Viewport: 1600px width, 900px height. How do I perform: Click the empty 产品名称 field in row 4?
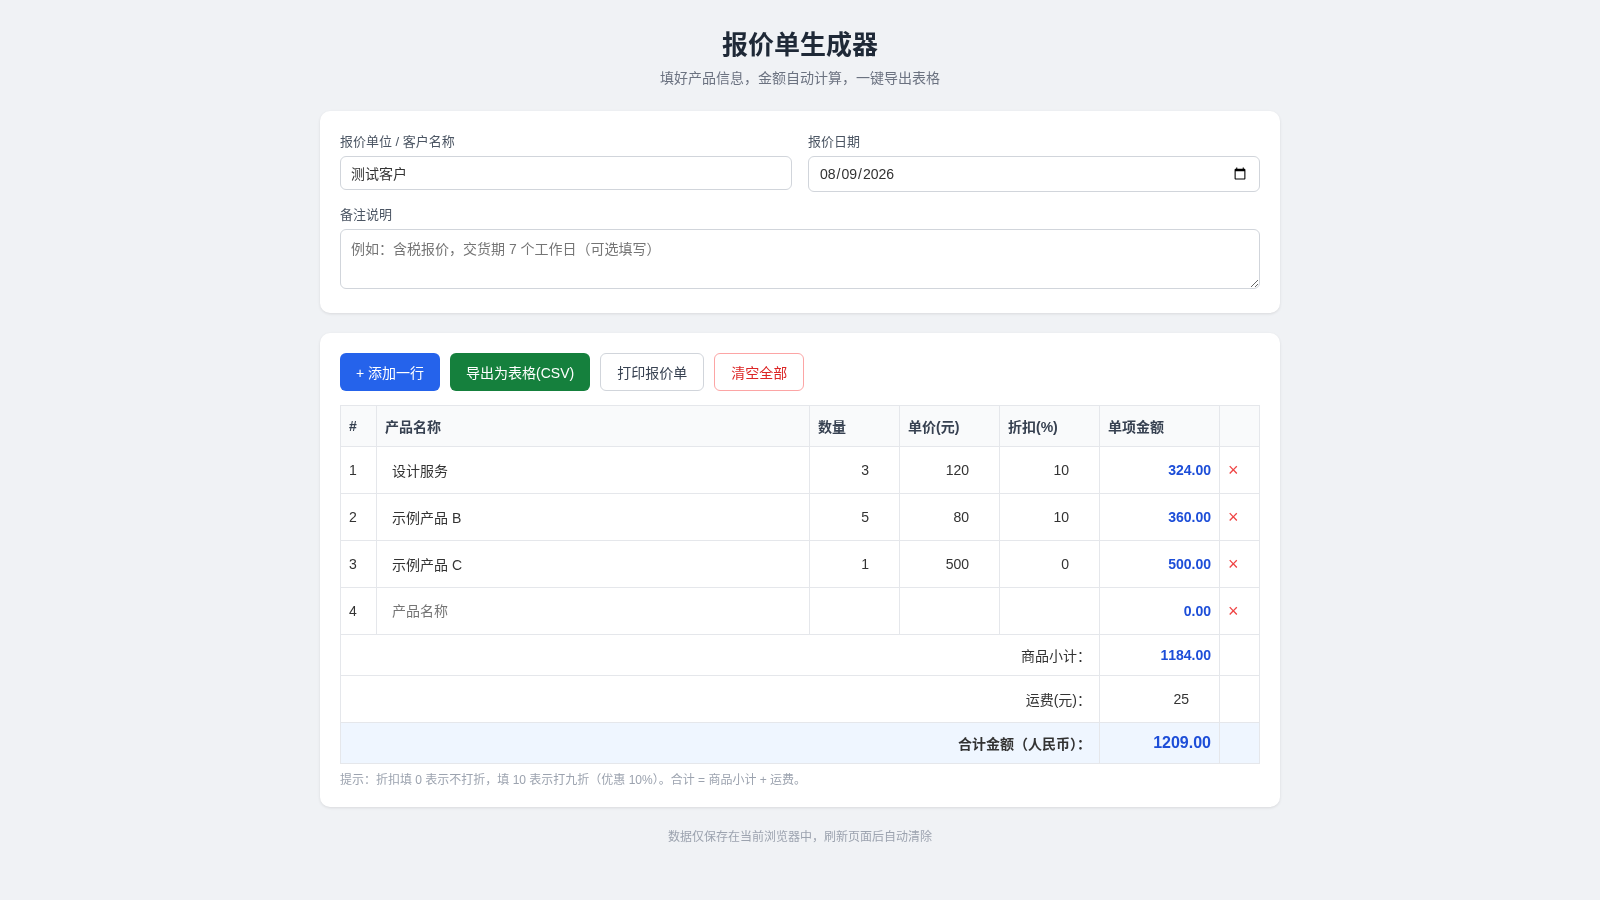coord(593,611)
